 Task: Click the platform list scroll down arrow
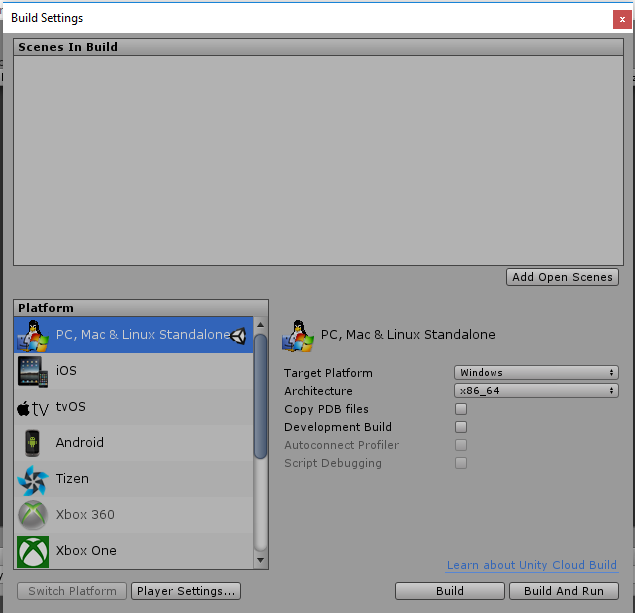(260, 560)
